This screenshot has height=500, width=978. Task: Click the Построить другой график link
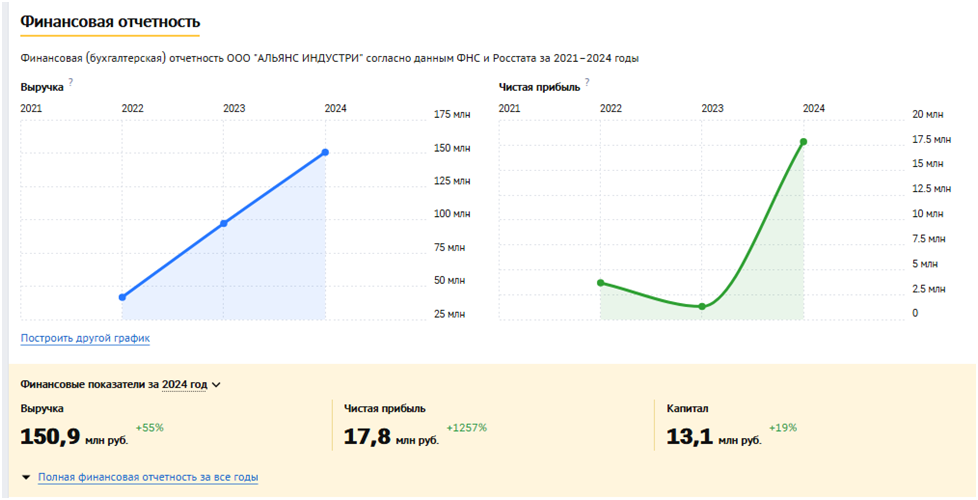pos(85,338)
